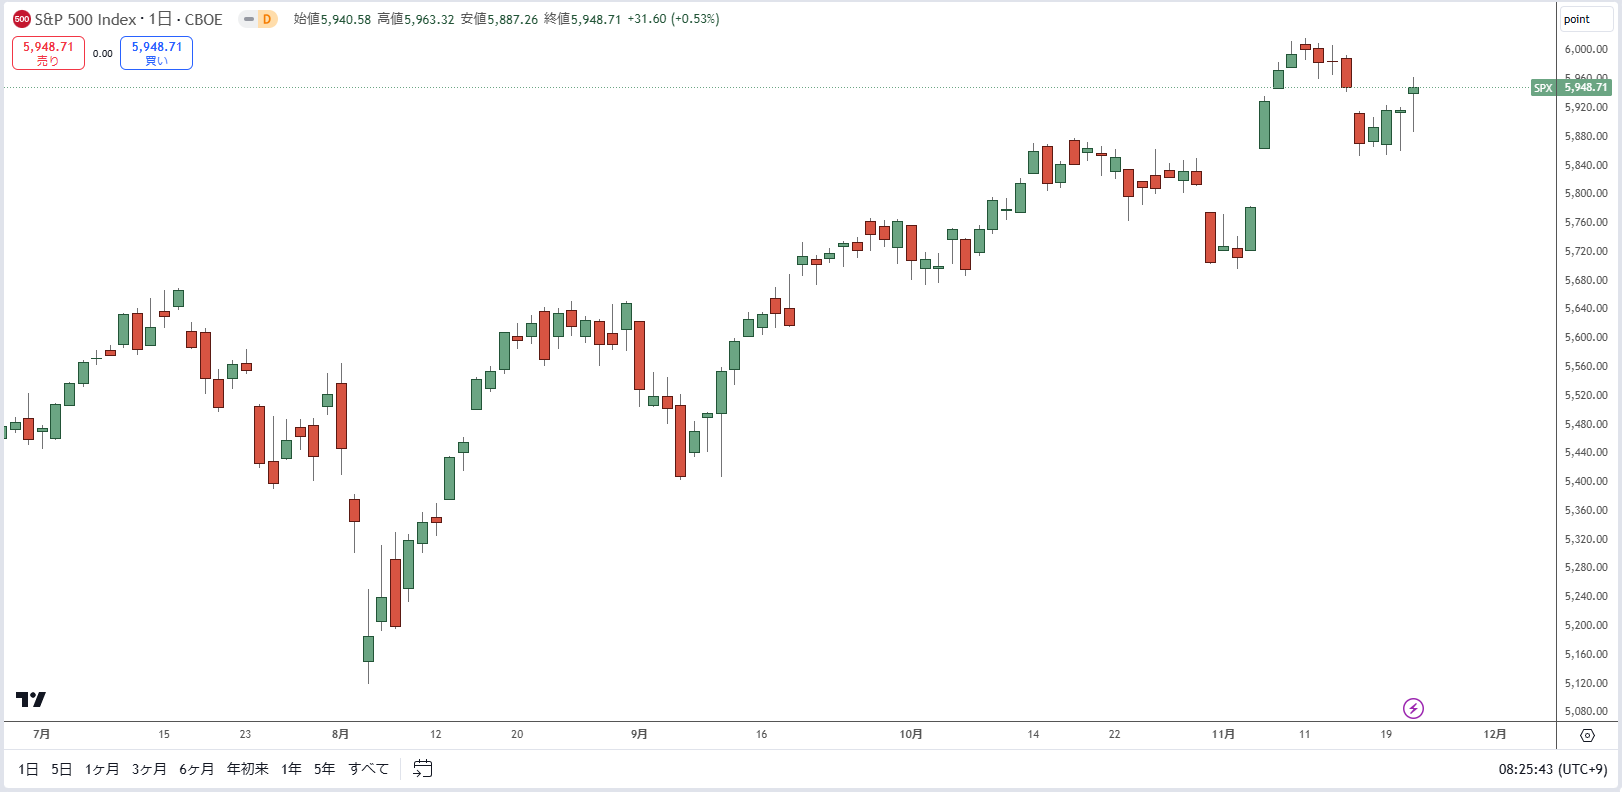Viewport: 1622px width, 792px height.
Task: Select the 1日 time range
Action: tap(28, 769)
